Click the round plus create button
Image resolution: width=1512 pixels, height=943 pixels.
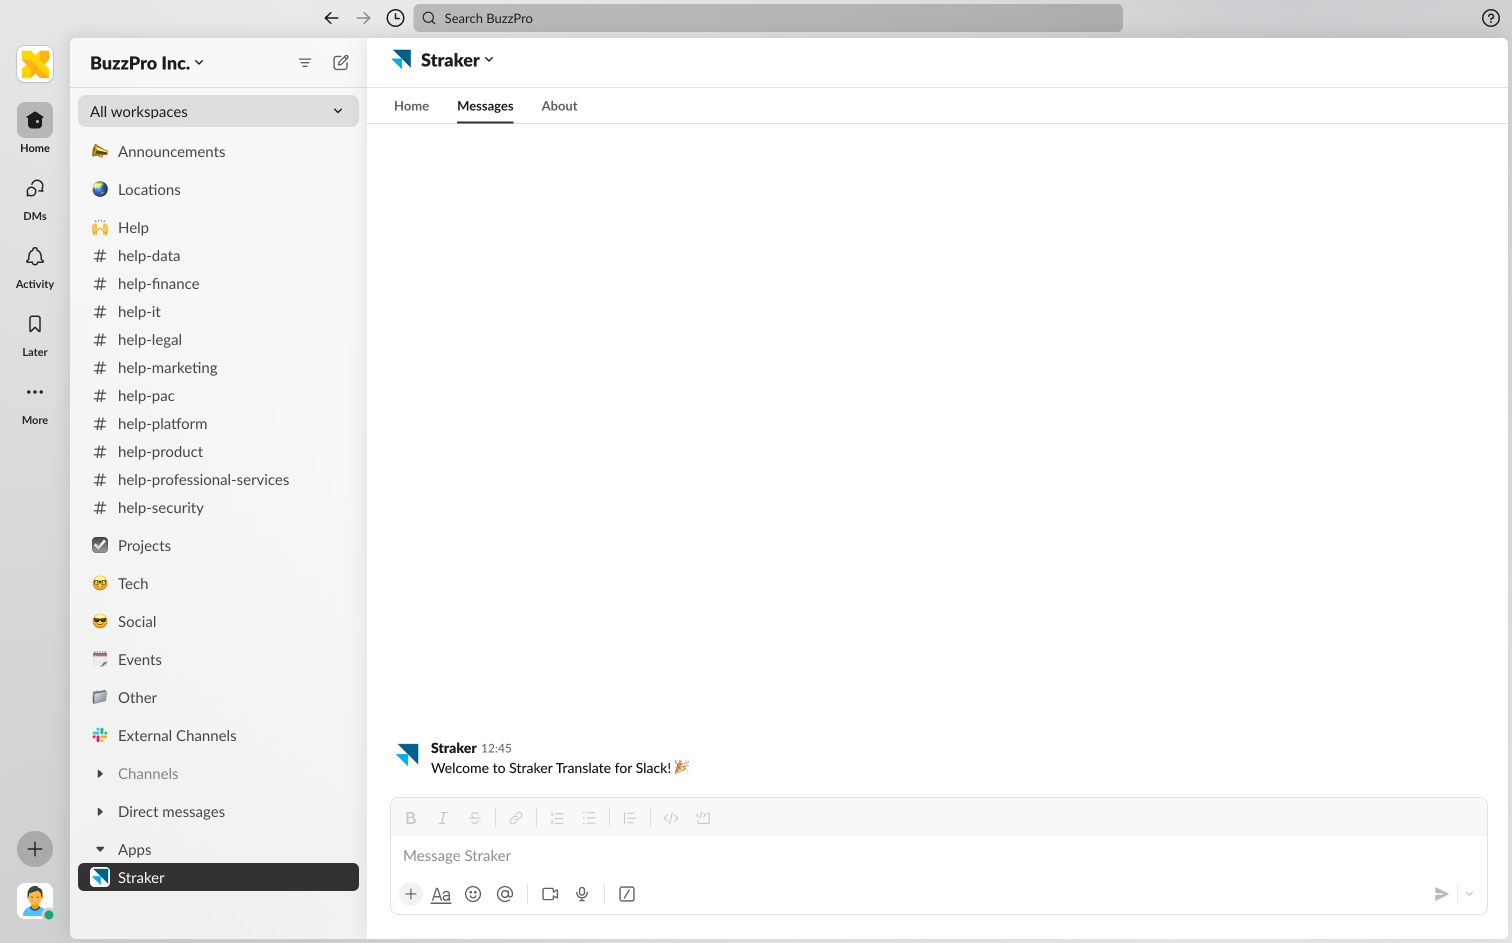35,849
